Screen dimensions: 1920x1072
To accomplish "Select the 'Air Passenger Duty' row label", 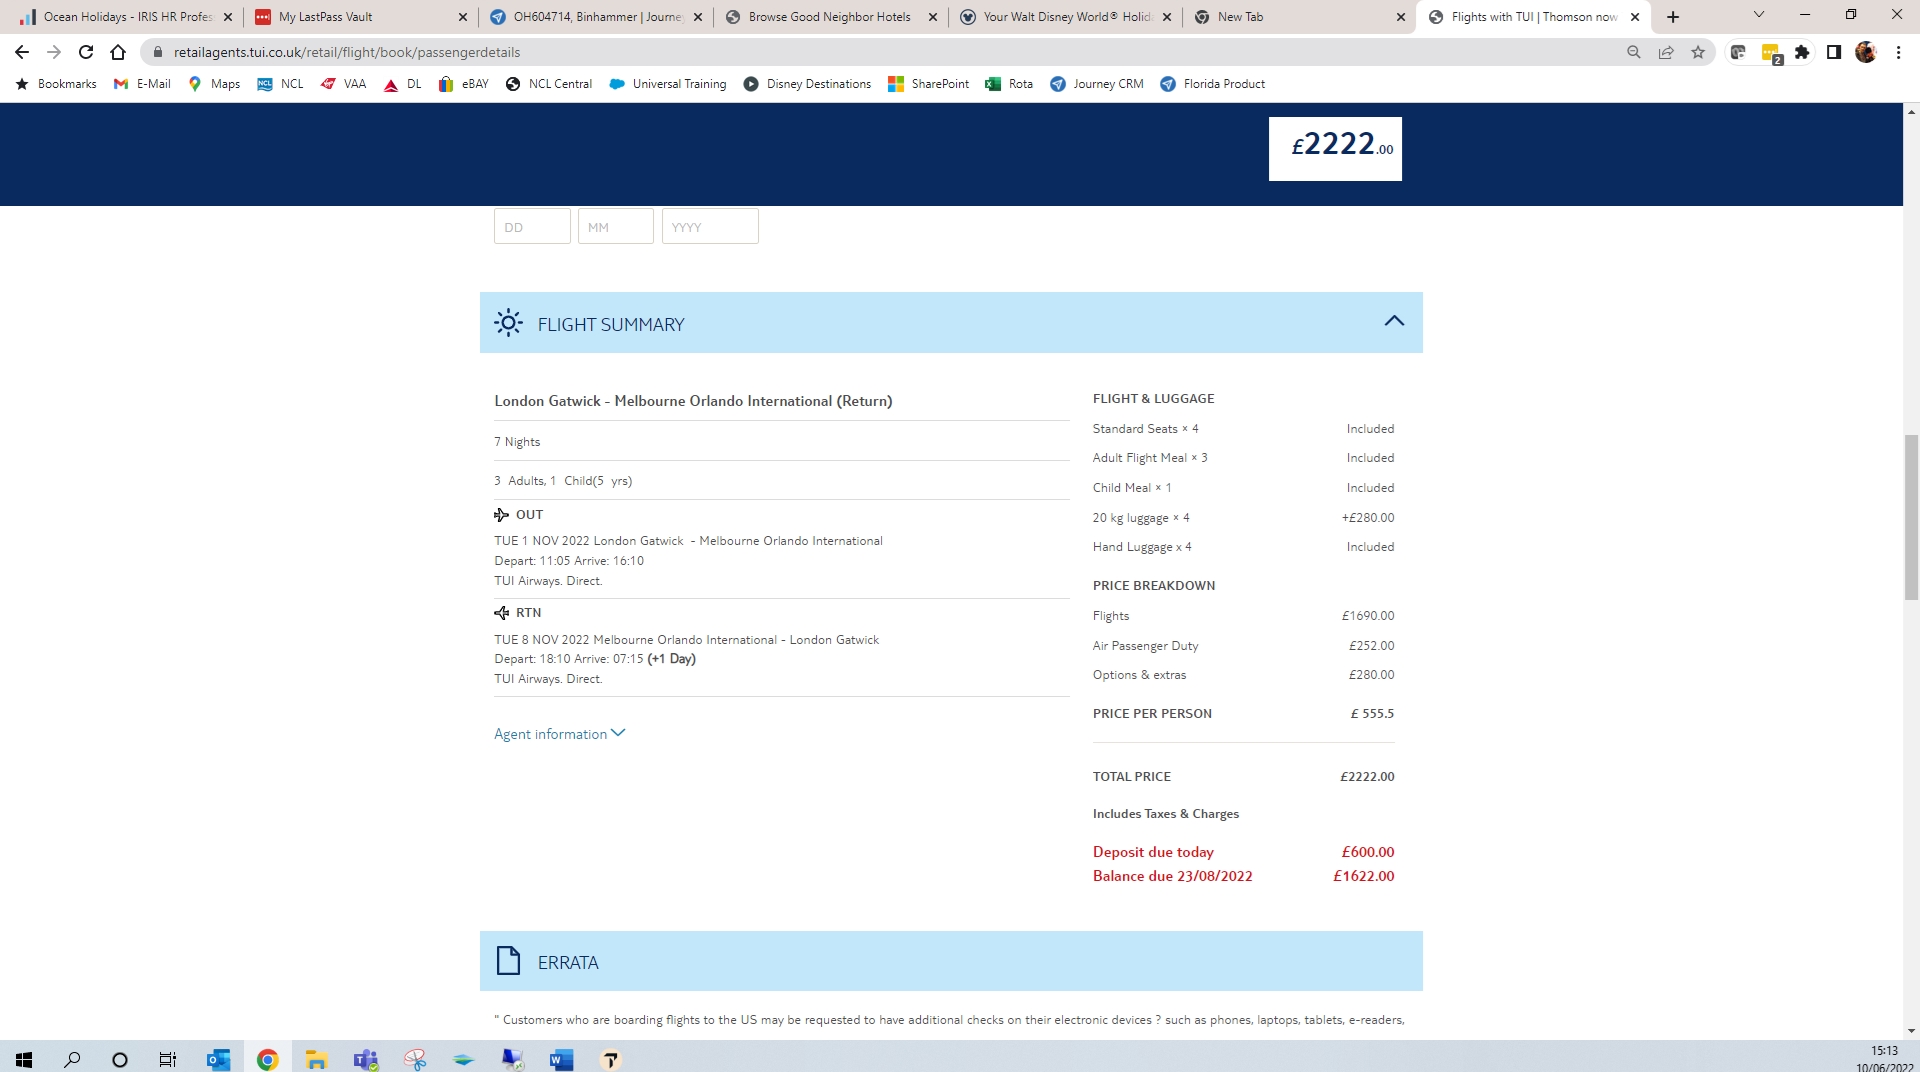I will click(x=1145, y=646).
